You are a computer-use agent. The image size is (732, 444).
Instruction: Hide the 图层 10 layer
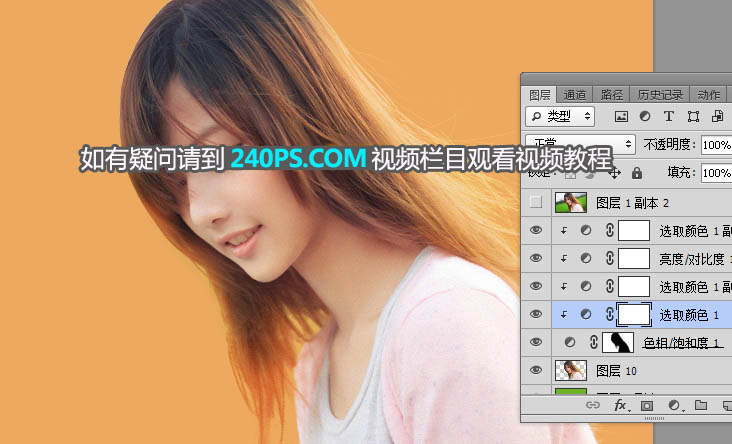[536, 370]
